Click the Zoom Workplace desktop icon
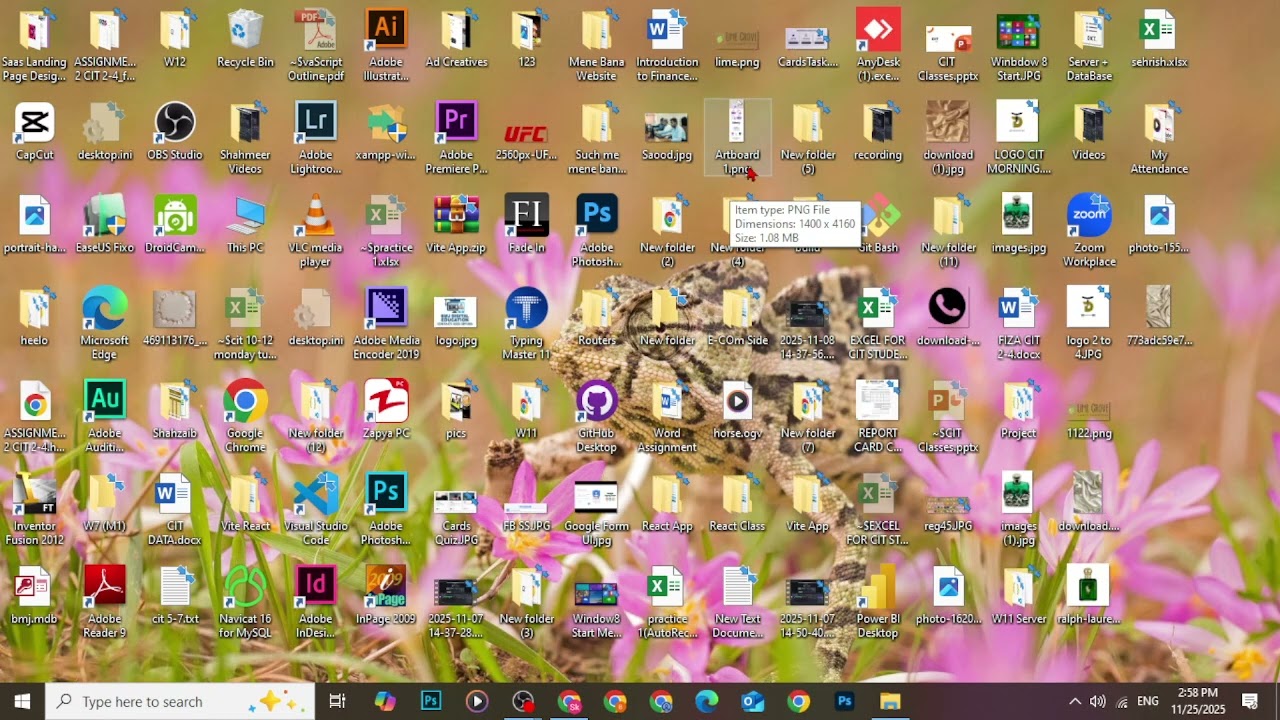The height and width of the screenshot is (720, 1280). (x=1089, y=232)
